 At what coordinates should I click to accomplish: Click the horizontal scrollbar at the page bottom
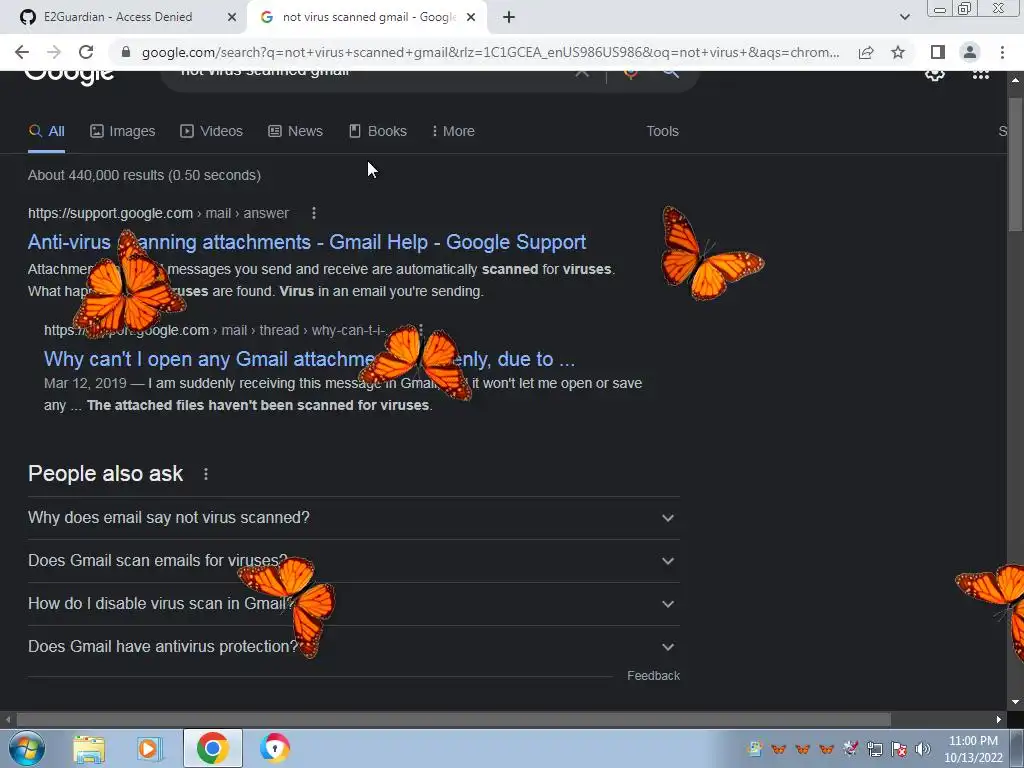click(453, 719)
